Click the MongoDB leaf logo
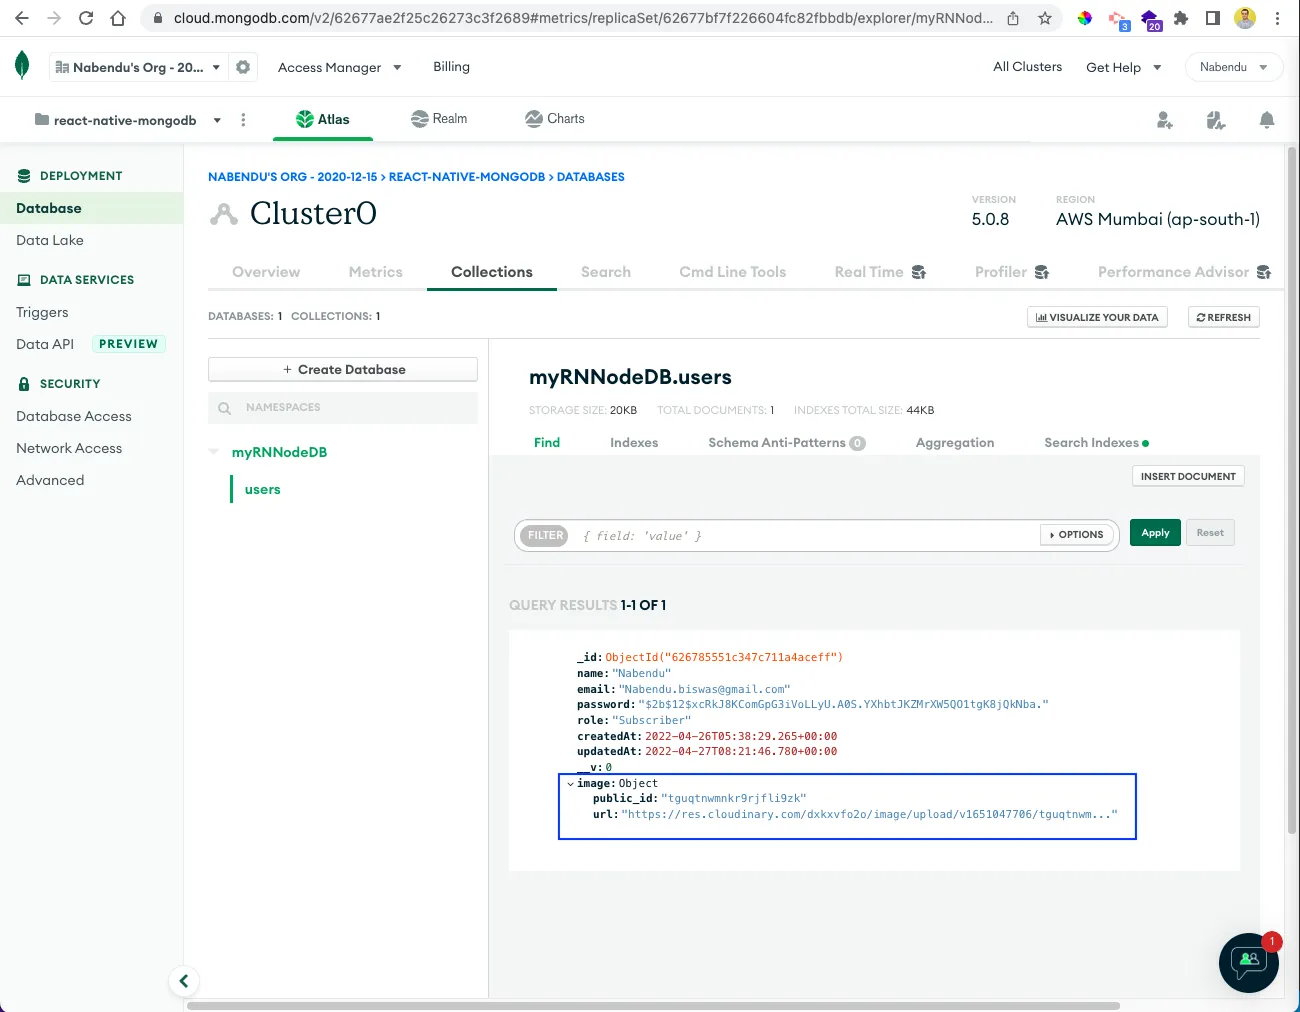Image resolution: width=1300 pixels, height=1012 pixels. (x=22, y=66)
